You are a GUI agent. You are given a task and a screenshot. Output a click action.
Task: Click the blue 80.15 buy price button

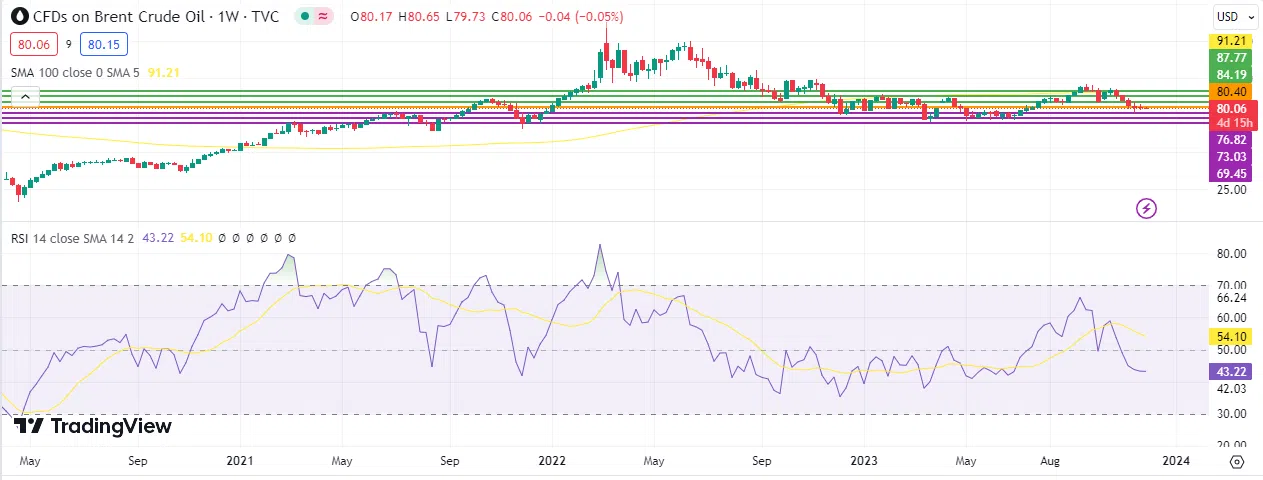point(106,44)
